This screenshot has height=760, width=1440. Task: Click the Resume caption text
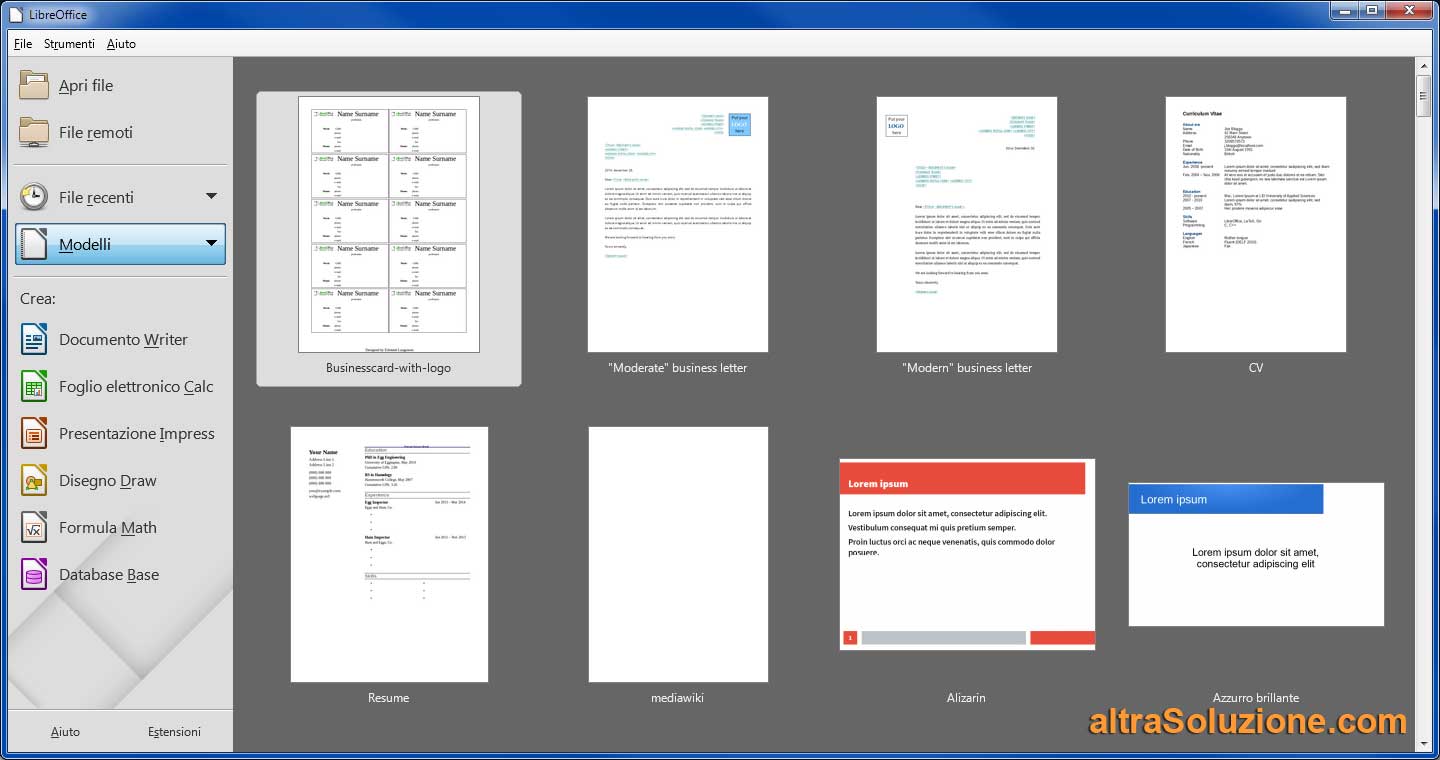pos(388,698)
